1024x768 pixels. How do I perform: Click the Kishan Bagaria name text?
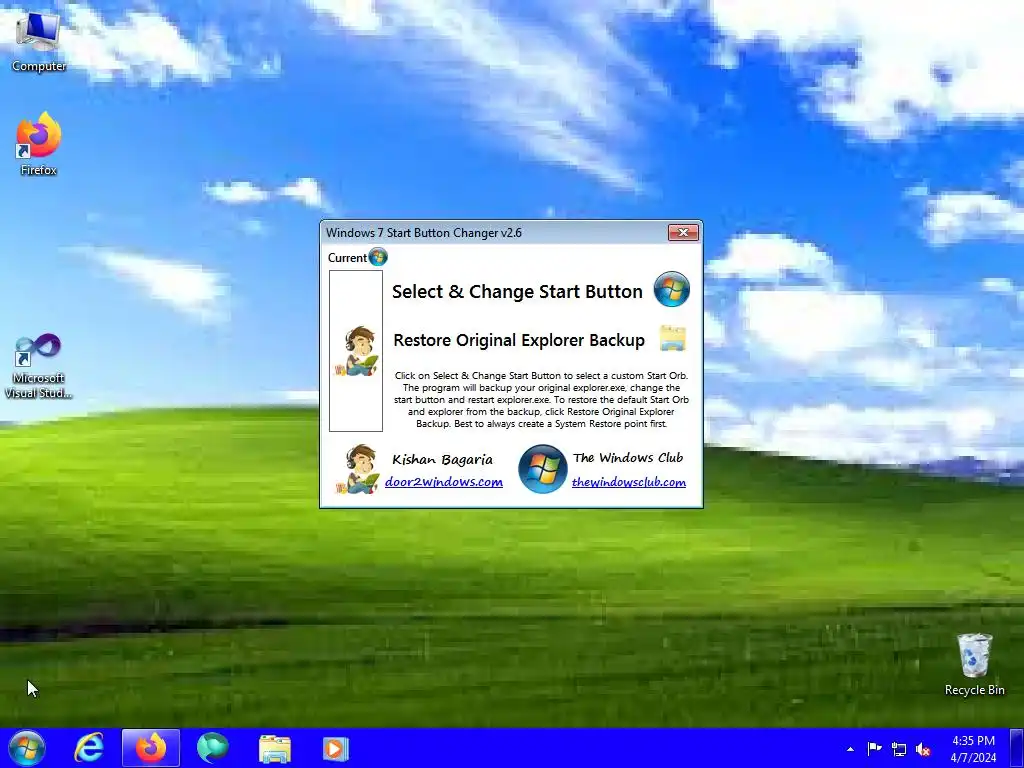(442, 459)
